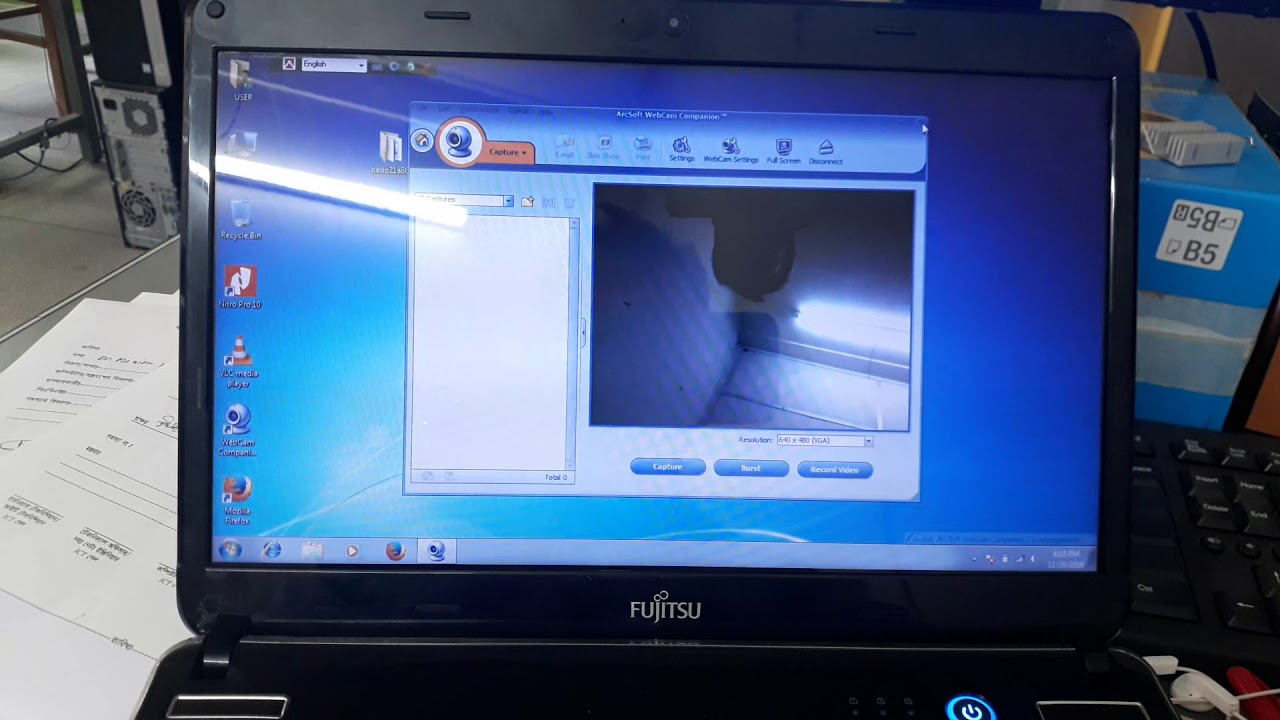Expand the Capture mode dropdown
1280x720 pixels.
[507, 152]
